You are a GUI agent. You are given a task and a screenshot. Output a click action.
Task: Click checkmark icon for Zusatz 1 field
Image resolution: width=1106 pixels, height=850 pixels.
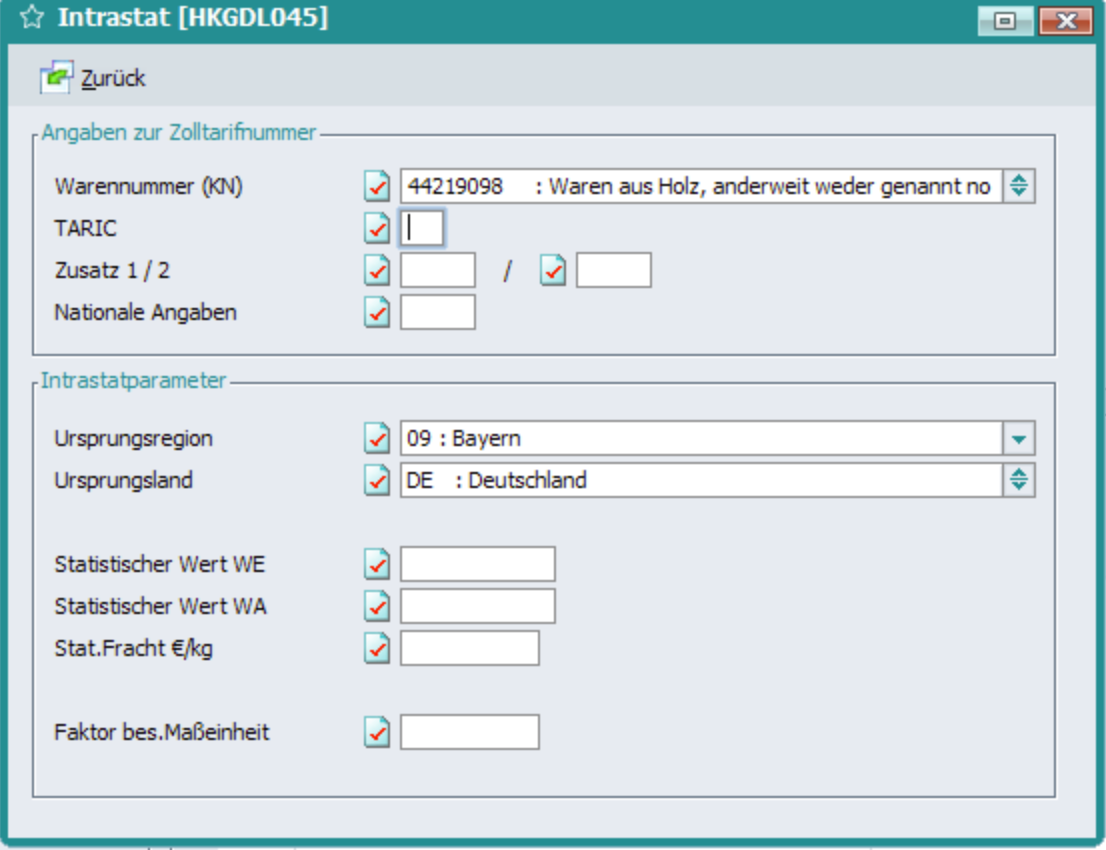377,270
